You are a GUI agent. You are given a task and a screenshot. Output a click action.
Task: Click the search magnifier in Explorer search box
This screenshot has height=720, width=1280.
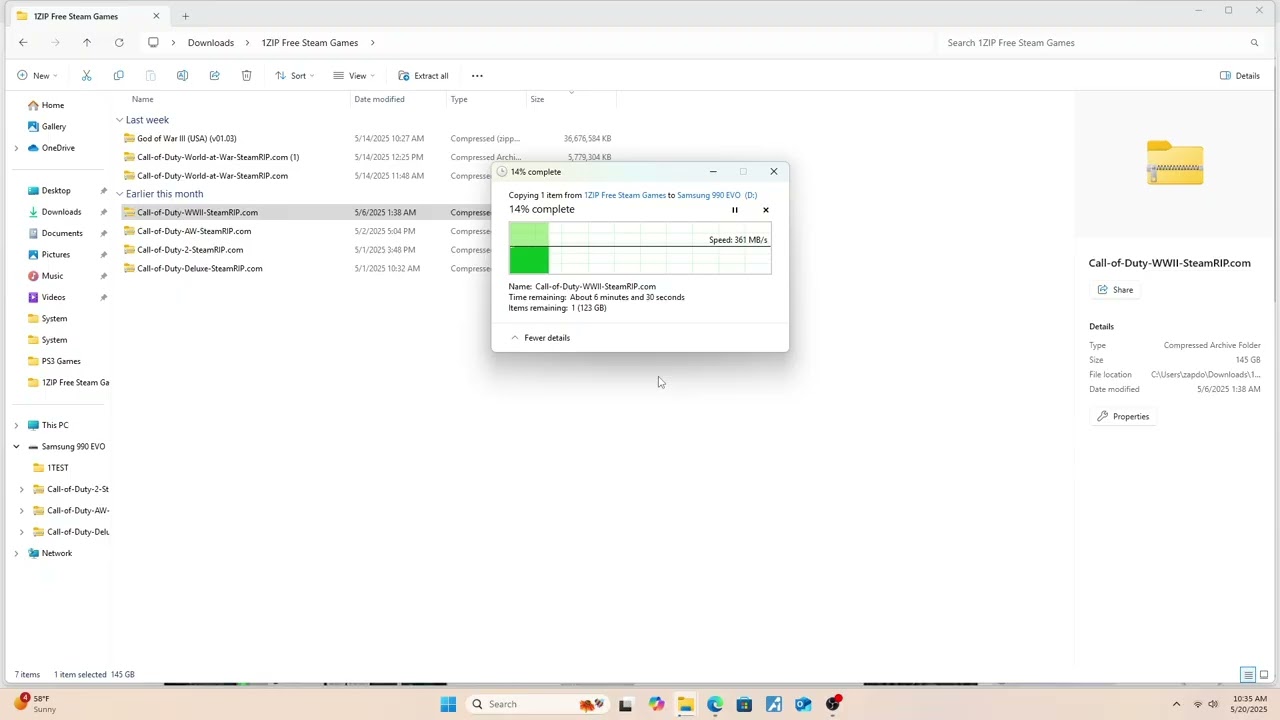[1254, 43]
